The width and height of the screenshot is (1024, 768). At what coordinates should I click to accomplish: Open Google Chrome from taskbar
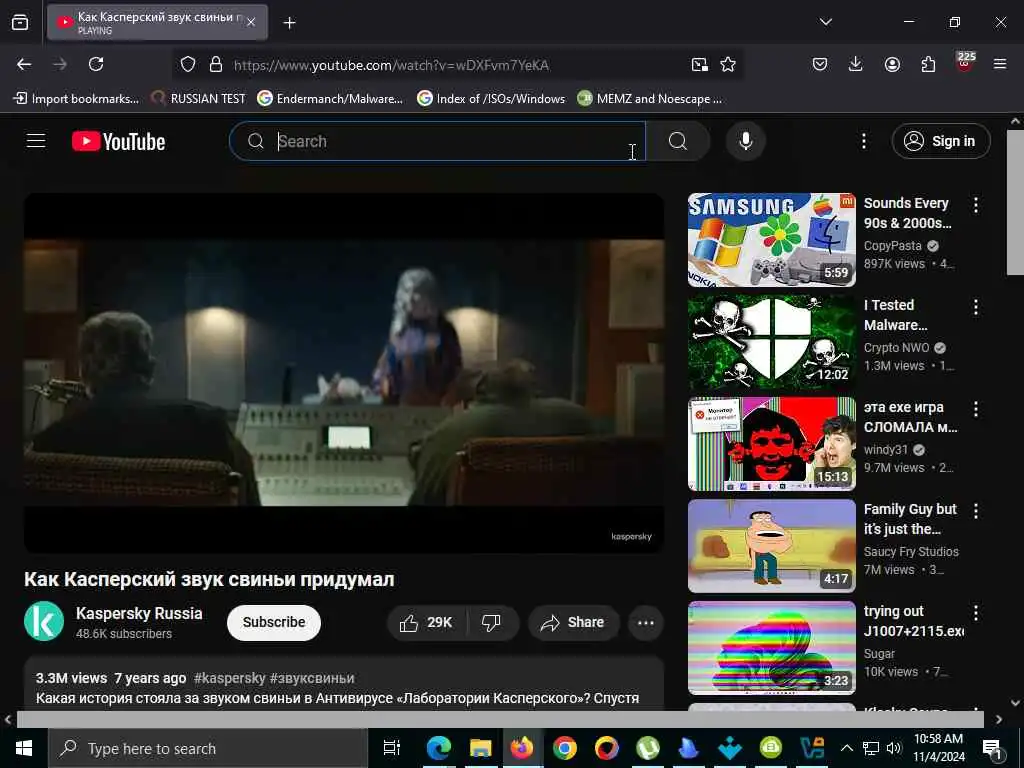click(x=564, y=748)
